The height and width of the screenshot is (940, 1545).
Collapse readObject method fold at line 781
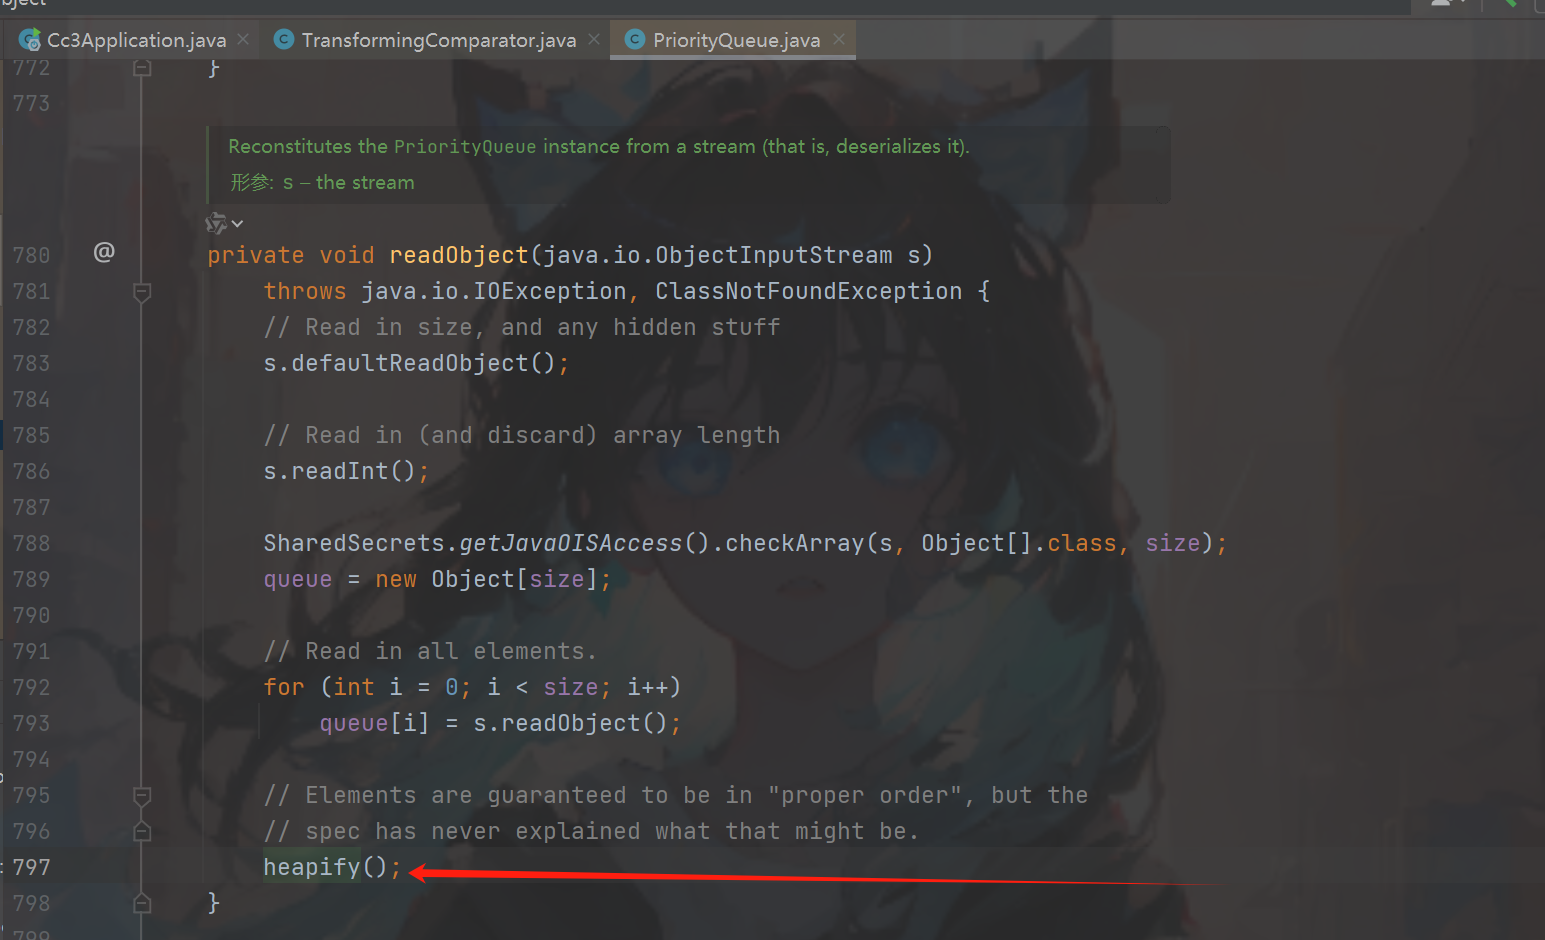[x=142, y=292]
